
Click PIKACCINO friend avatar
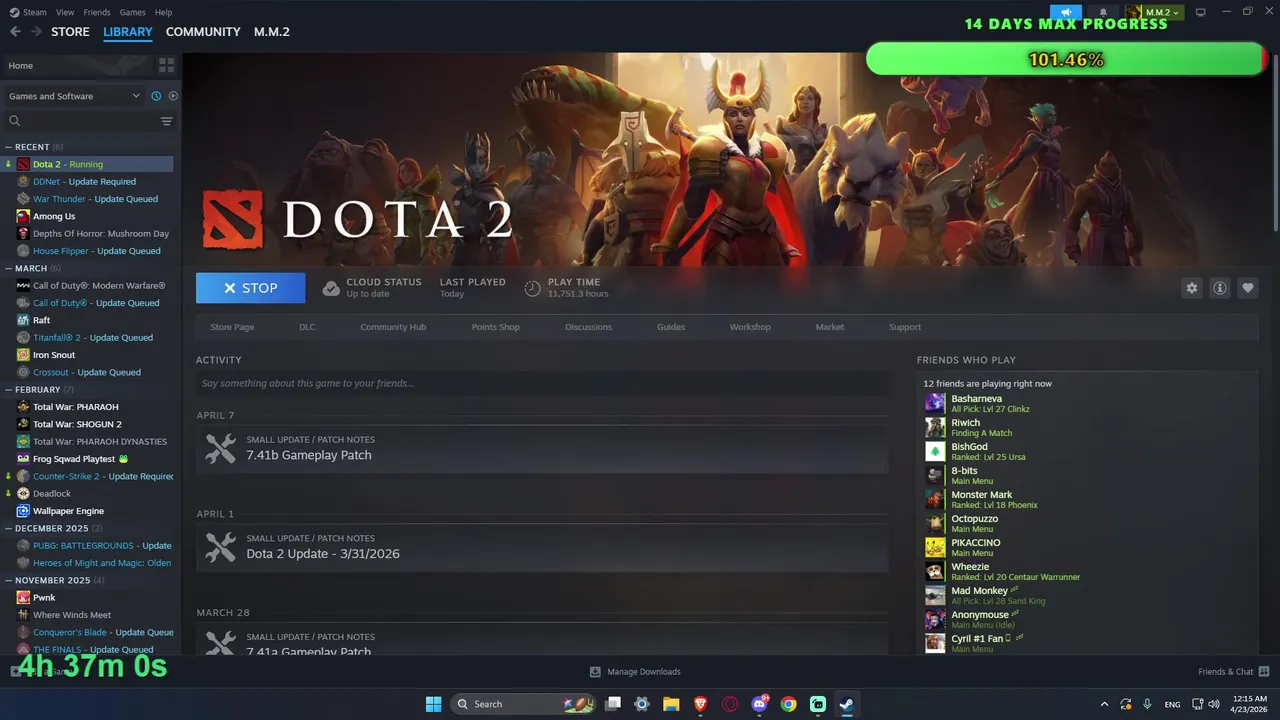935,547
